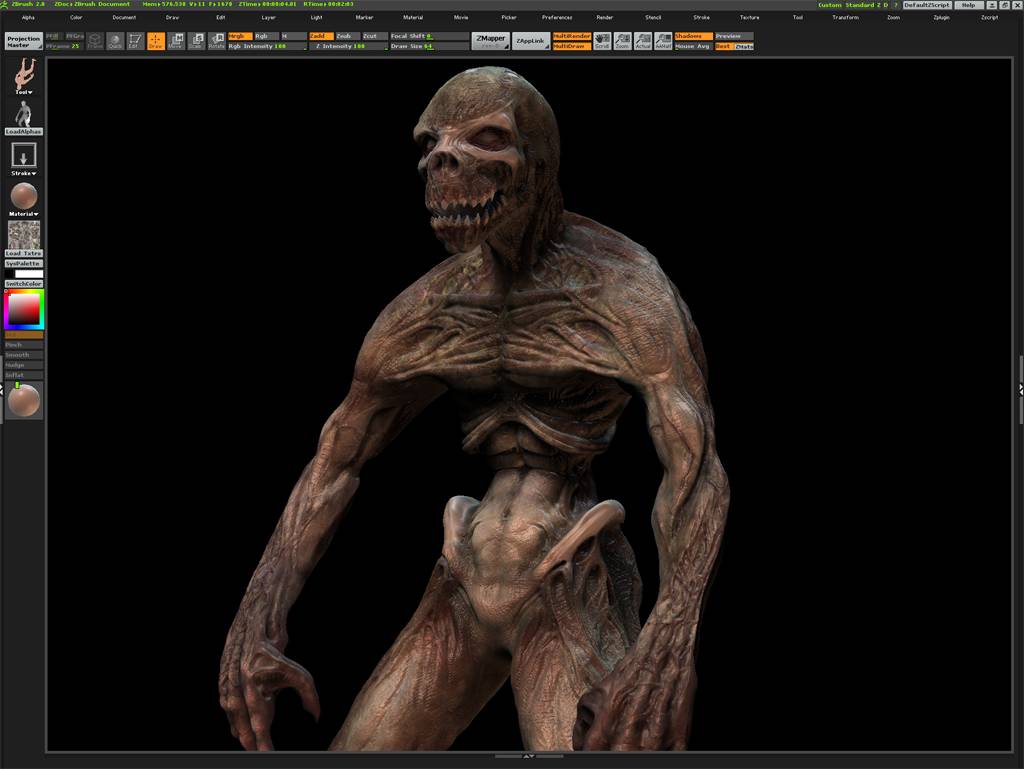
Task: Open the Draw menu
Action: (172, 18)
